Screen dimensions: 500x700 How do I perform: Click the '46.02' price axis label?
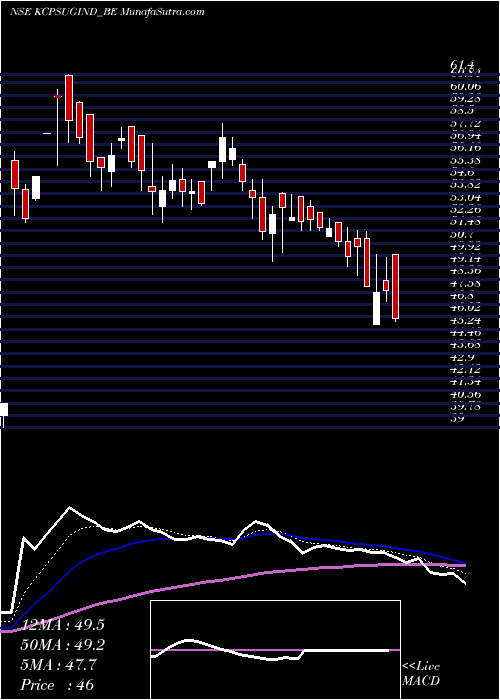click(x=464, y=308)
